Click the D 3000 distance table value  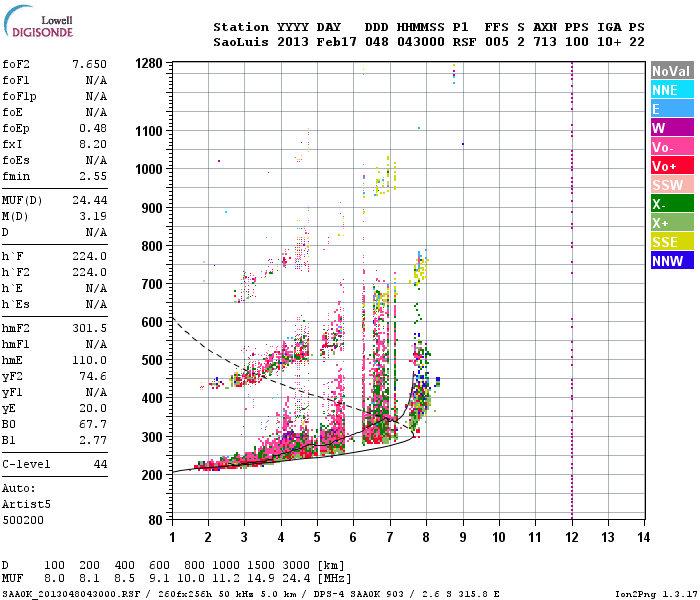pos(296,565)
